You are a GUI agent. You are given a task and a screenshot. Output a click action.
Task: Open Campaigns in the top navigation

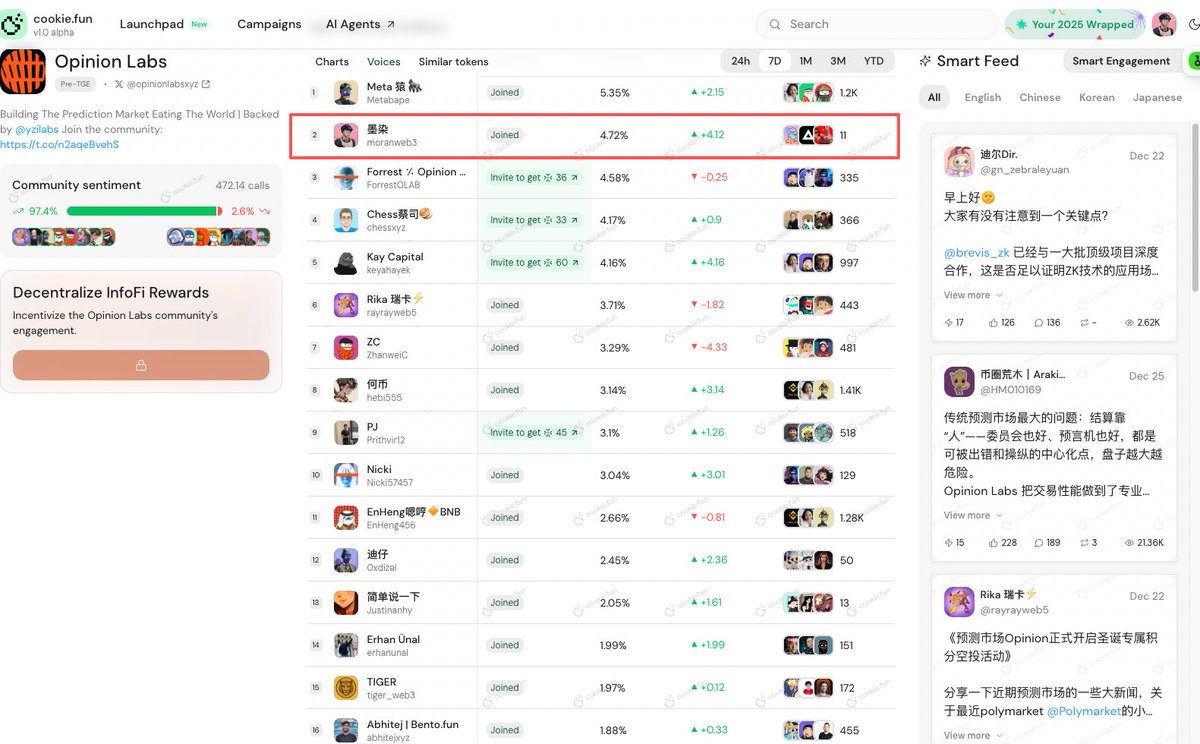[269, 24]
